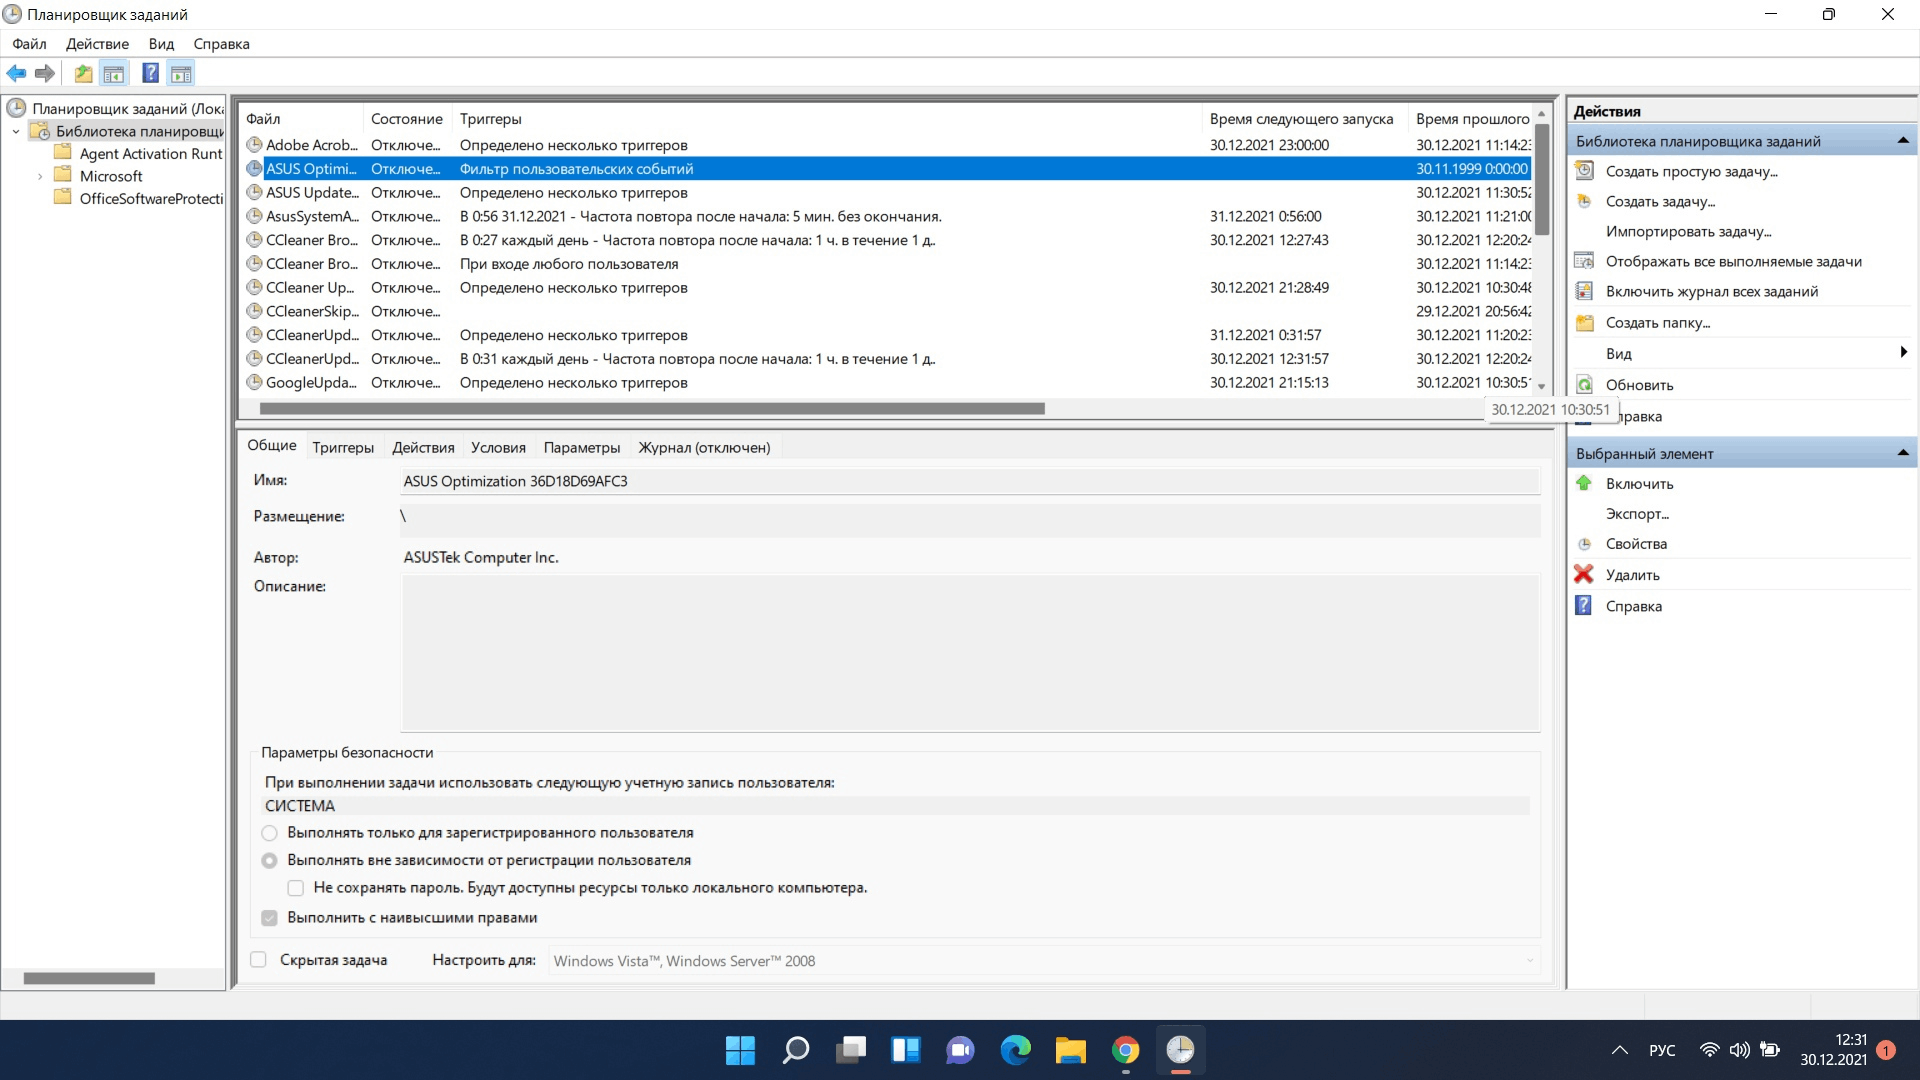Click the Создать простую задачу icon
This screenshot has height=1080, width=1920.
coord(1584,171)
